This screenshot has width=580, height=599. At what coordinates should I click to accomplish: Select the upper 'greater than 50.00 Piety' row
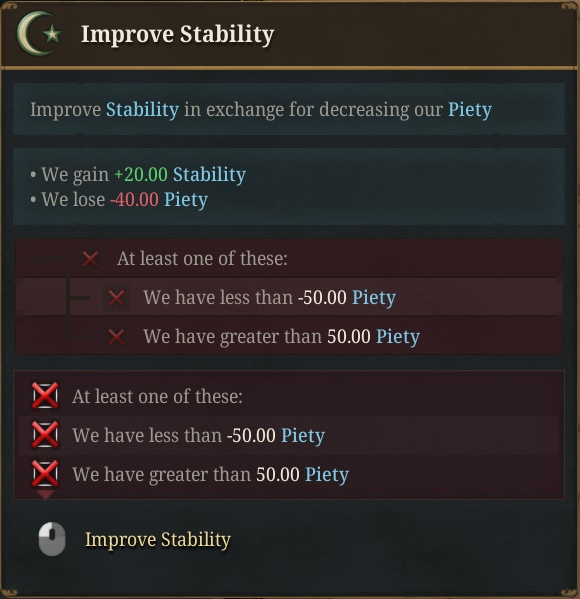[289, 336]
